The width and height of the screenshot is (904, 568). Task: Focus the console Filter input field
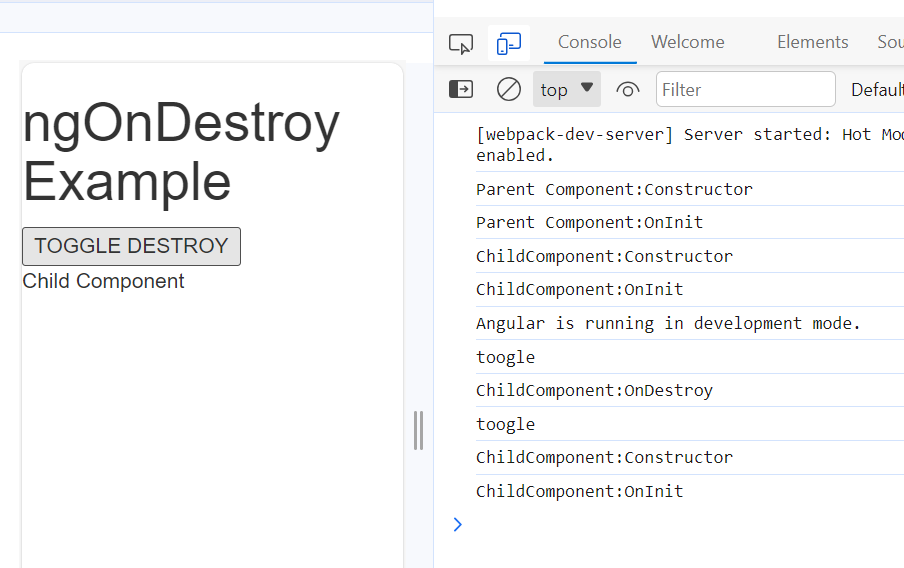[x=745, y=89]
